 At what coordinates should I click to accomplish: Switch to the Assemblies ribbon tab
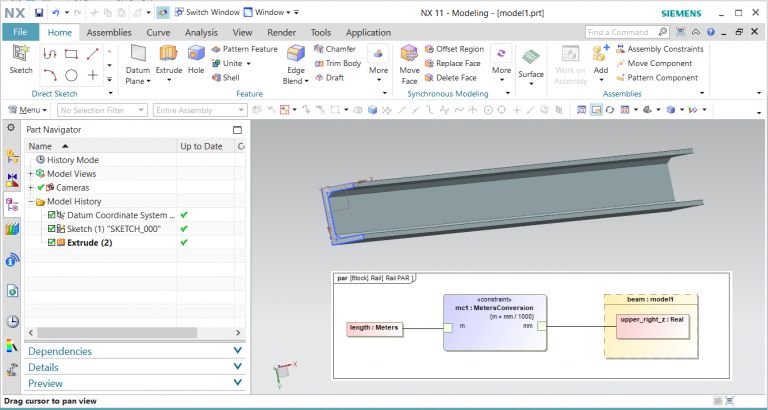tap(108, 32)
